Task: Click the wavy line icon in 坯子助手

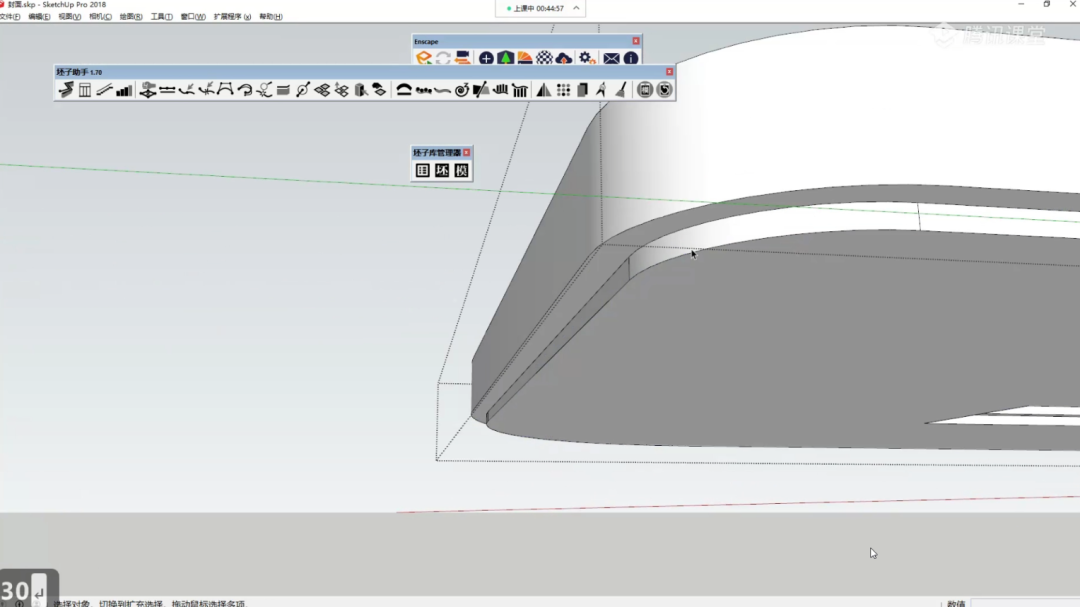Action: (442, 90)
